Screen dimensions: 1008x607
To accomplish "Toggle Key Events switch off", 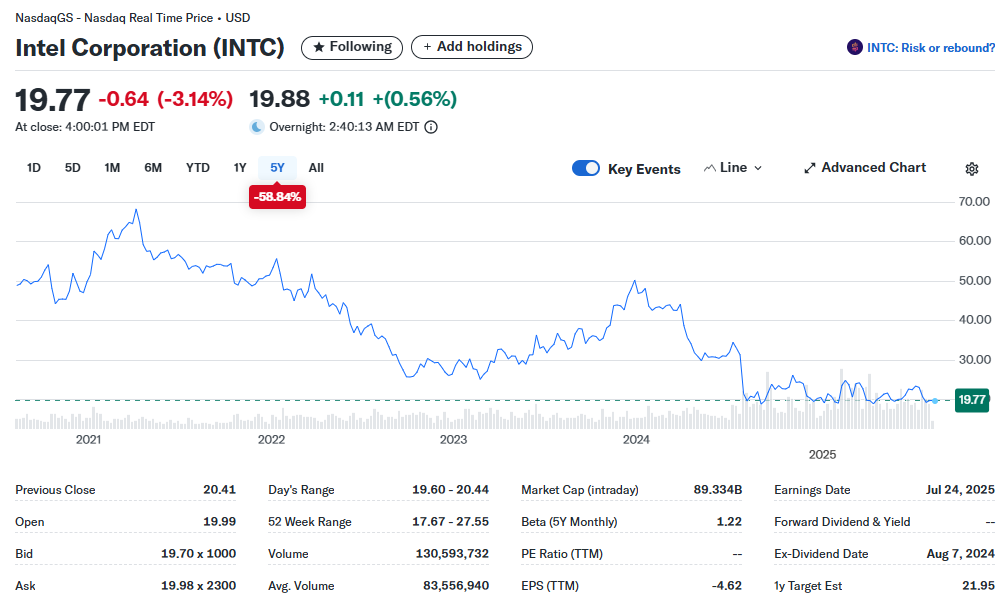I will 586,168.
